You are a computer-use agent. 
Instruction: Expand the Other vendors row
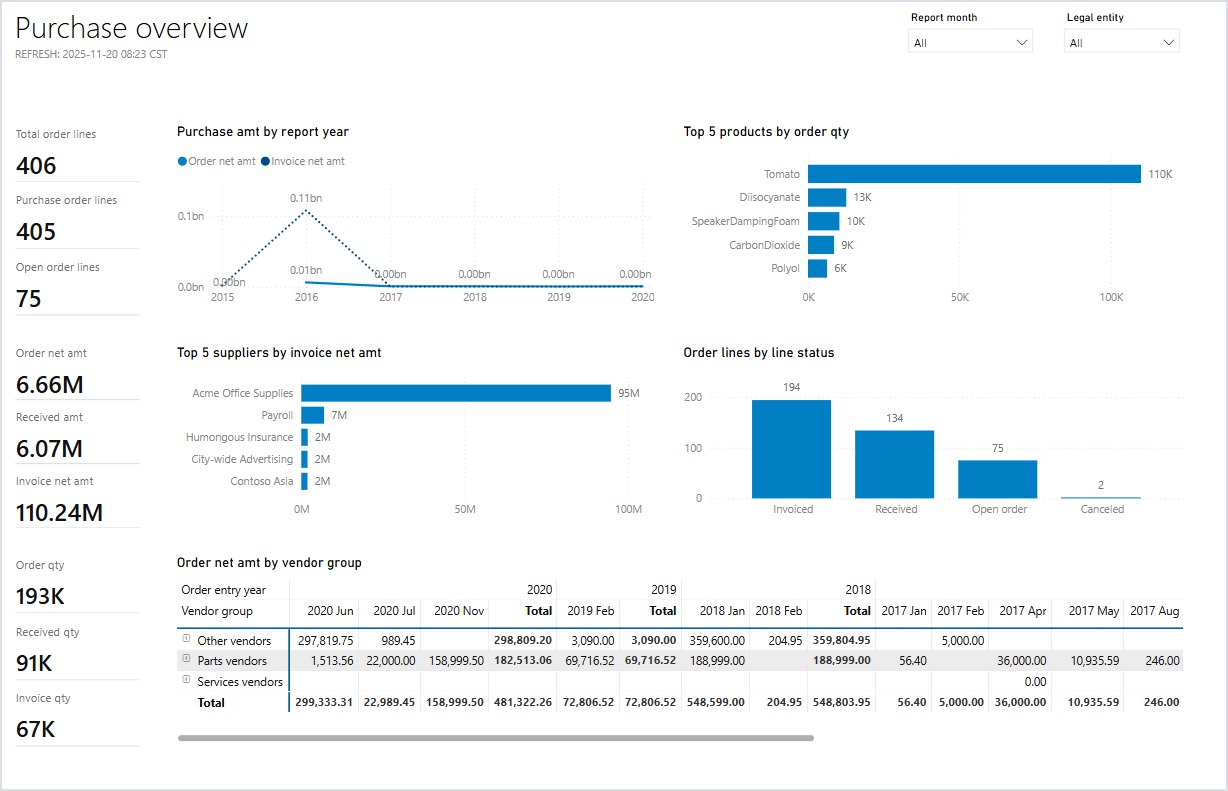pyautogui.click(x=186, y=639)
